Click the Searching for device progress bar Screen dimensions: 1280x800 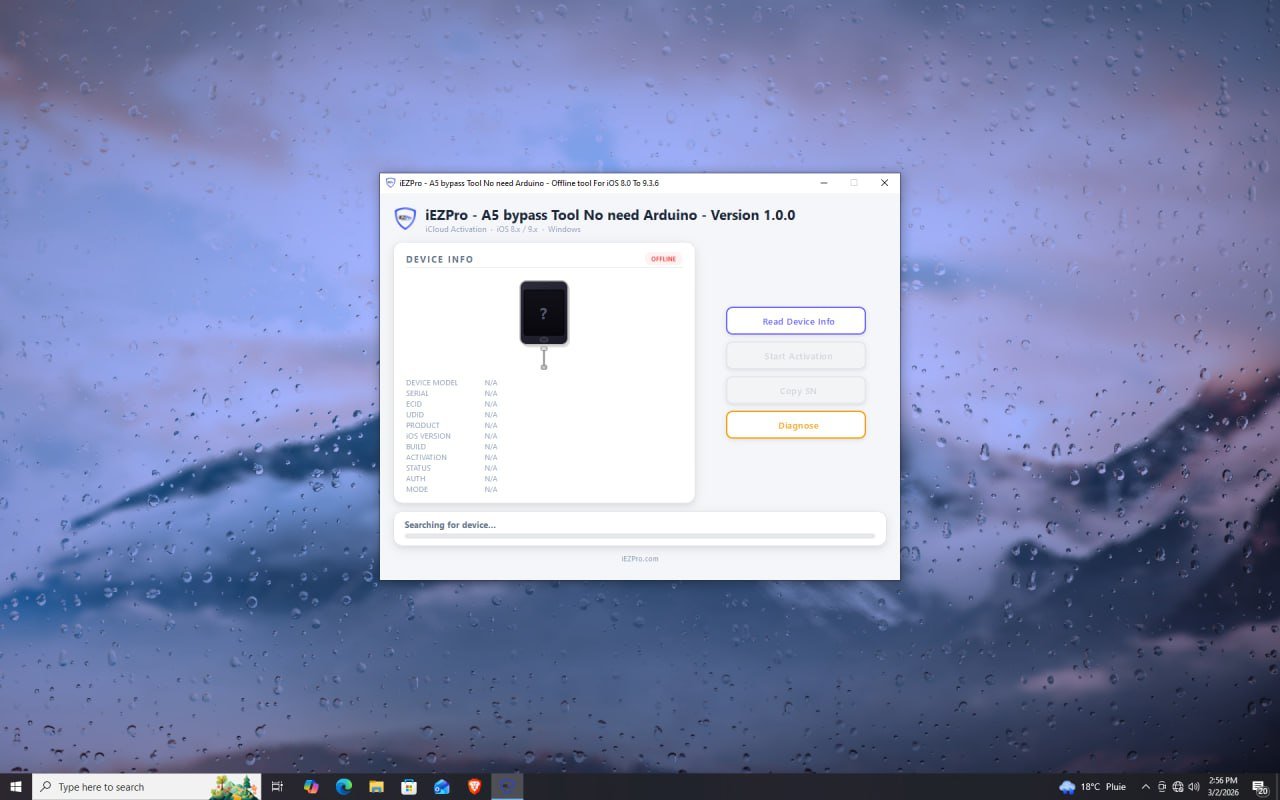(x=640, y=534)
